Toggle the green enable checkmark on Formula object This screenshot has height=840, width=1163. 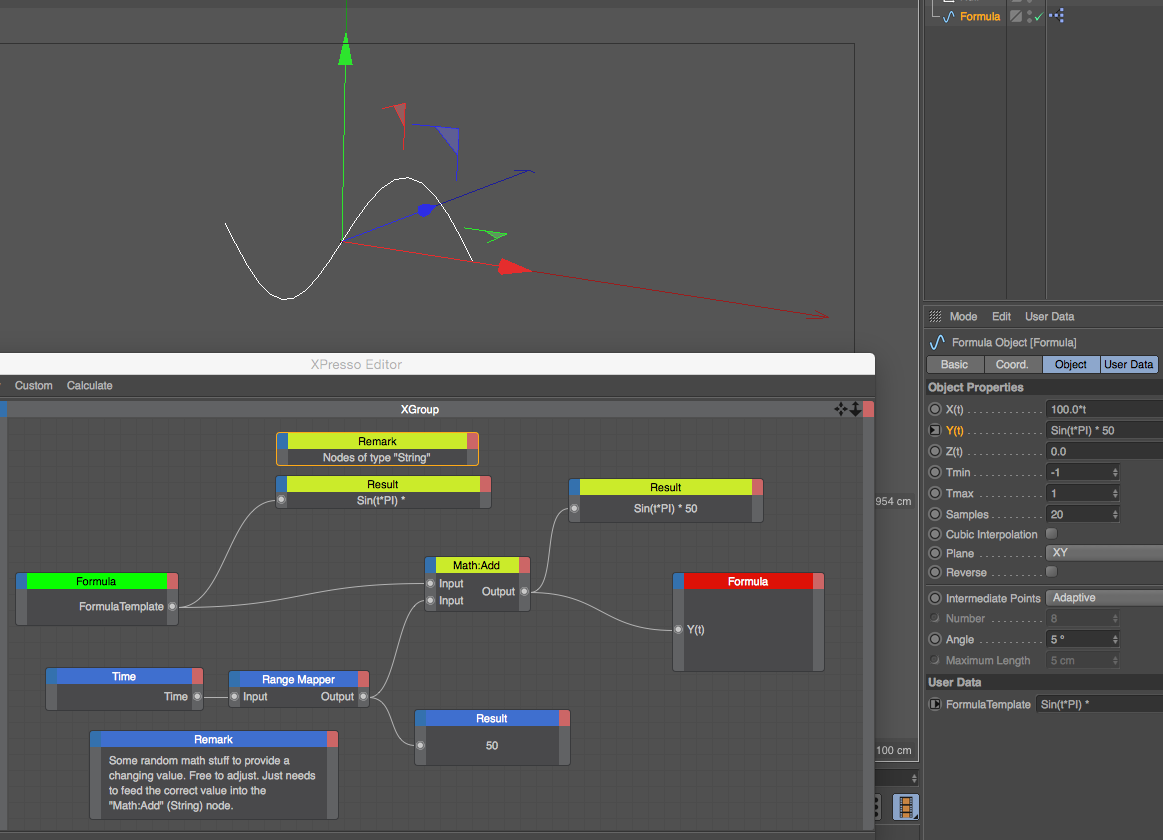(1040, 15)
